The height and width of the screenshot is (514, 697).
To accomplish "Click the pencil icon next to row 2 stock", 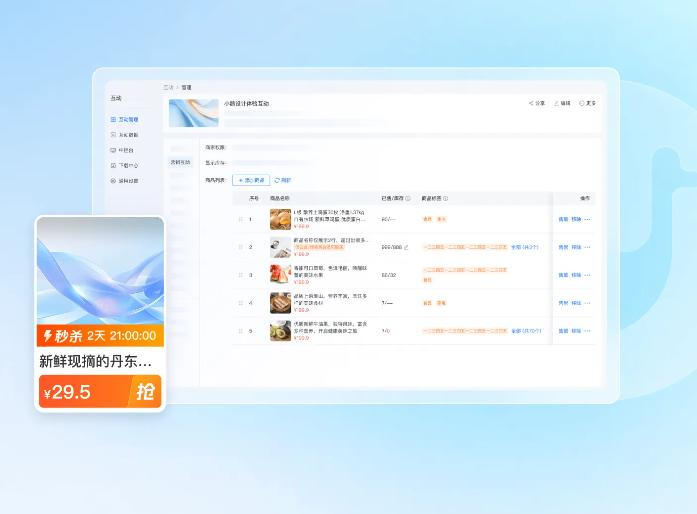I will pyautogui.click(x=406, y=247).
